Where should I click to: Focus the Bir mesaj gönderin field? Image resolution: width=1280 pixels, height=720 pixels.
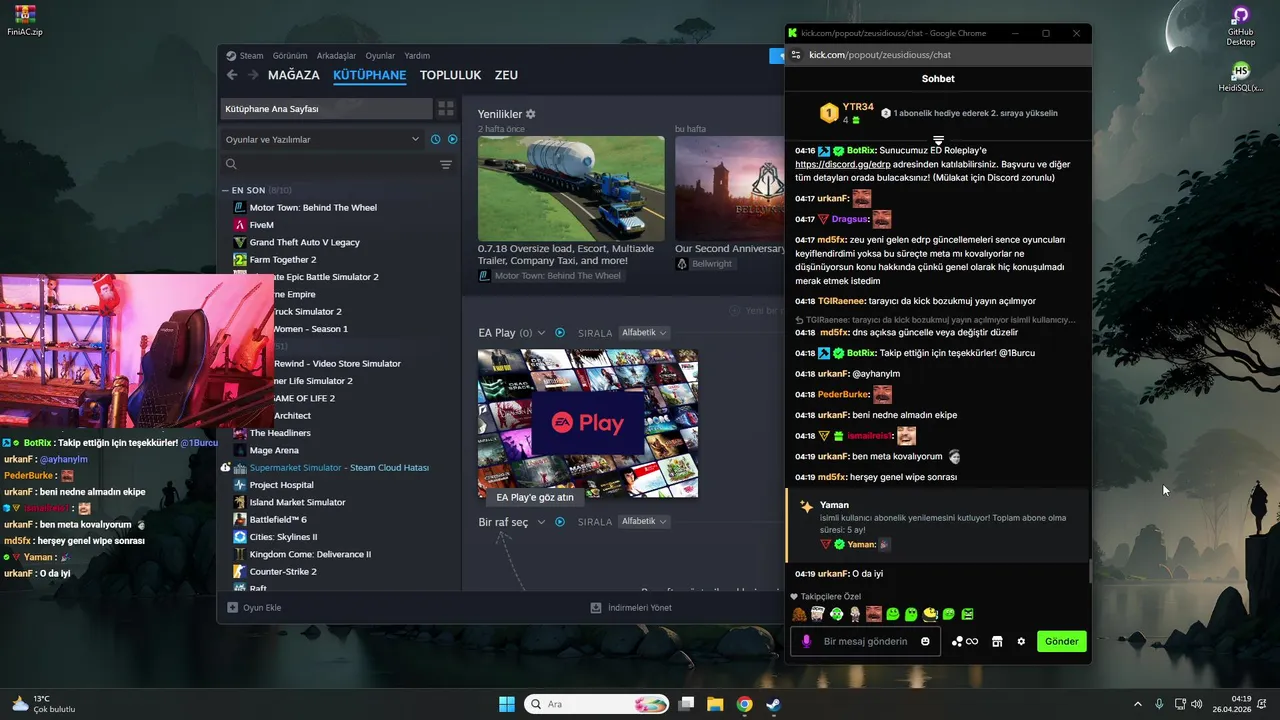point(866,641)
